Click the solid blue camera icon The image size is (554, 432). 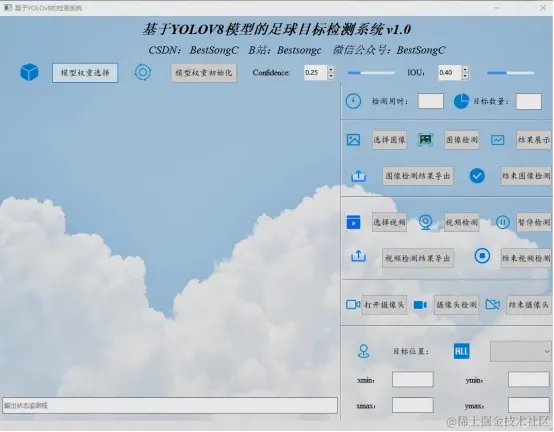point(420,305)
